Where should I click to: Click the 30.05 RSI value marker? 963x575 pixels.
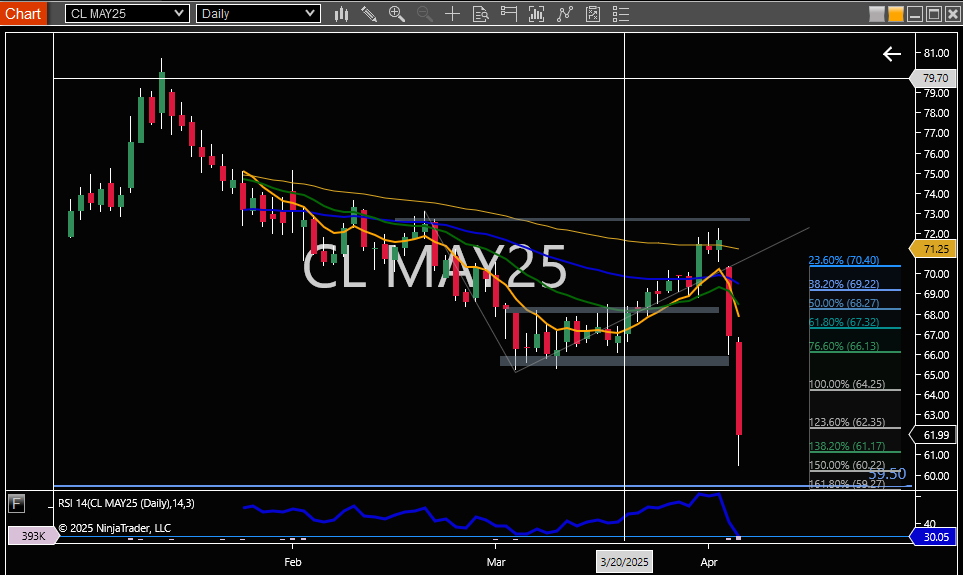933,537
